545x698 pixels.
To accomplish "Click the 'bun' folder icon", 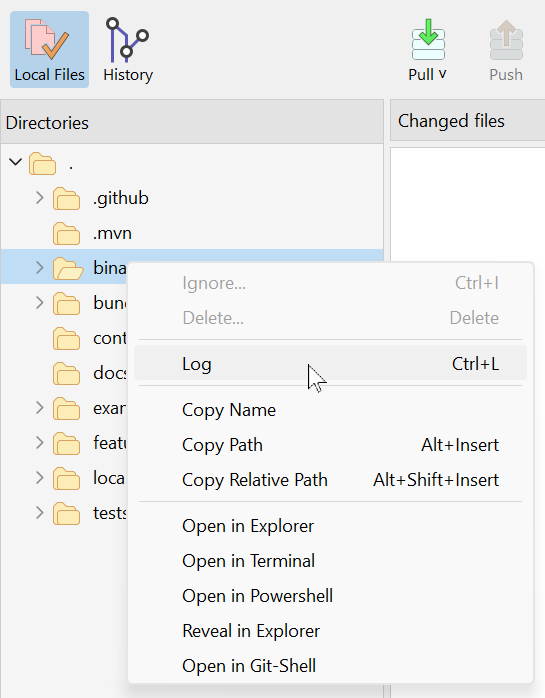I will pyautogui.click(x=66, y=304).
